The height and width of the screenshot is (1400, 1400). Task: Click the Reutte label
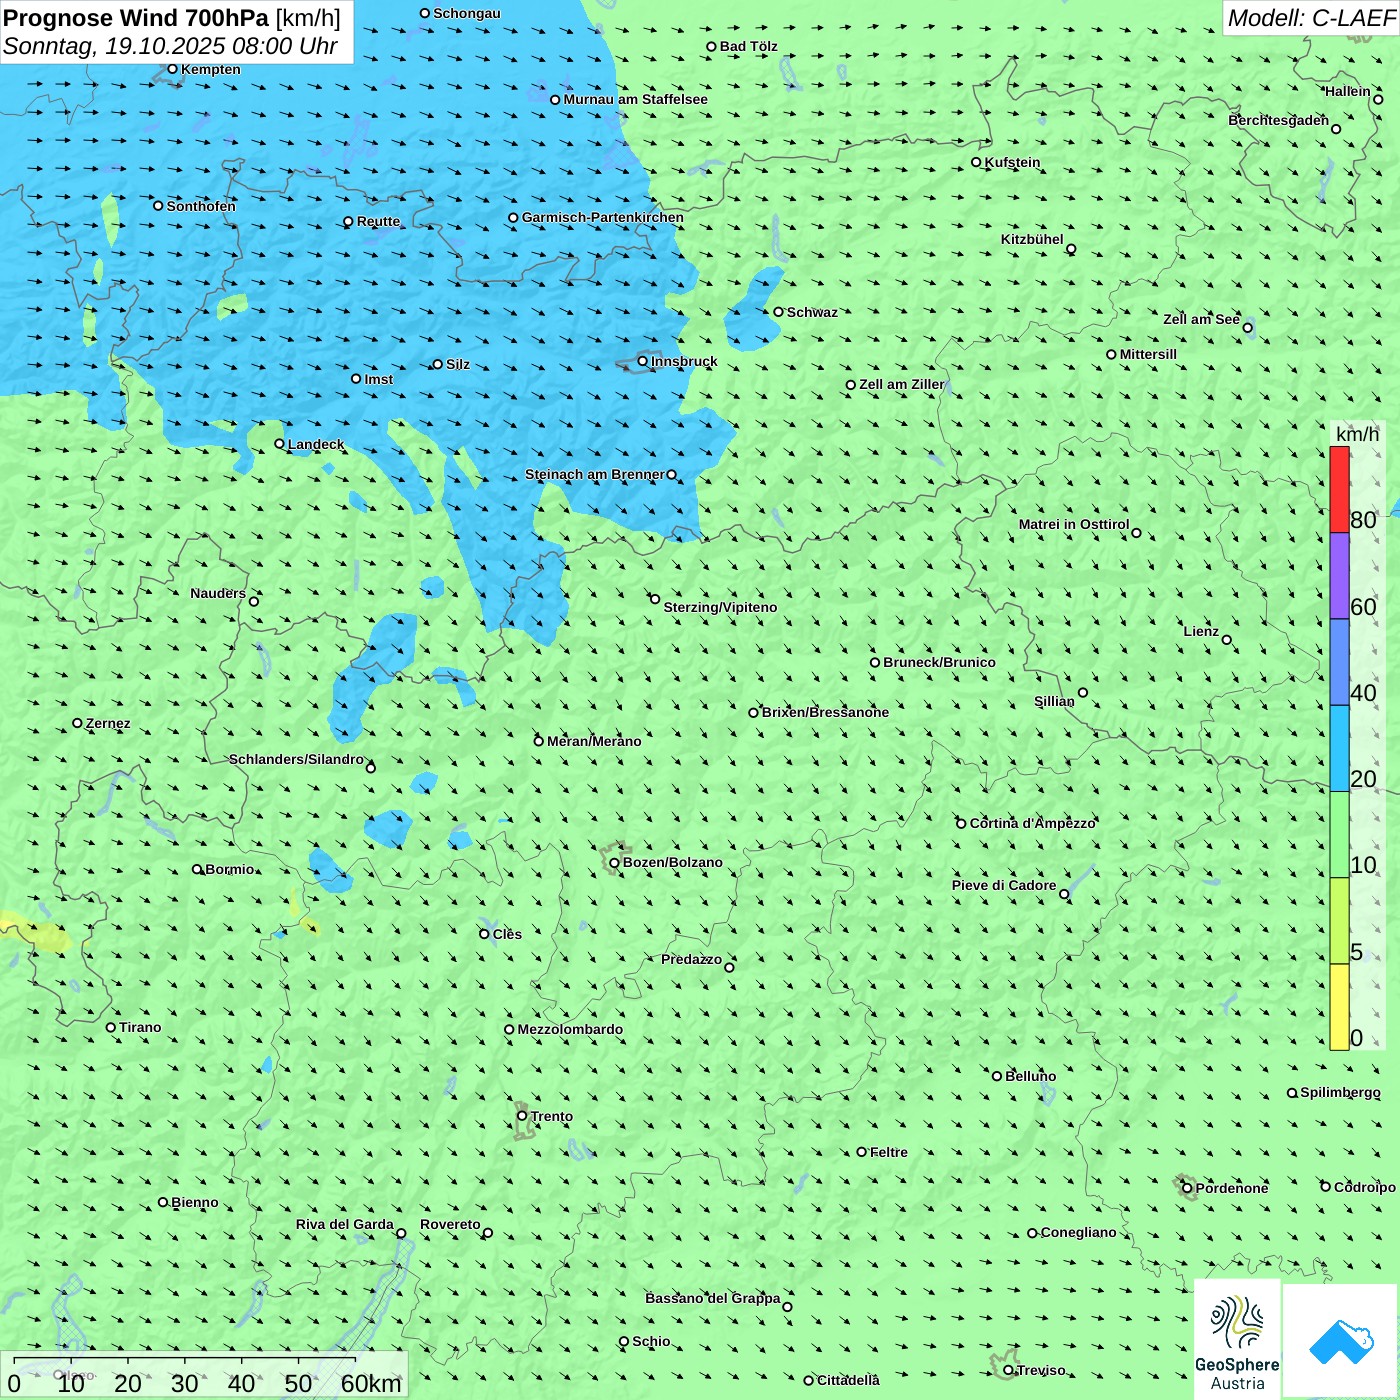[x=378, y=221]
